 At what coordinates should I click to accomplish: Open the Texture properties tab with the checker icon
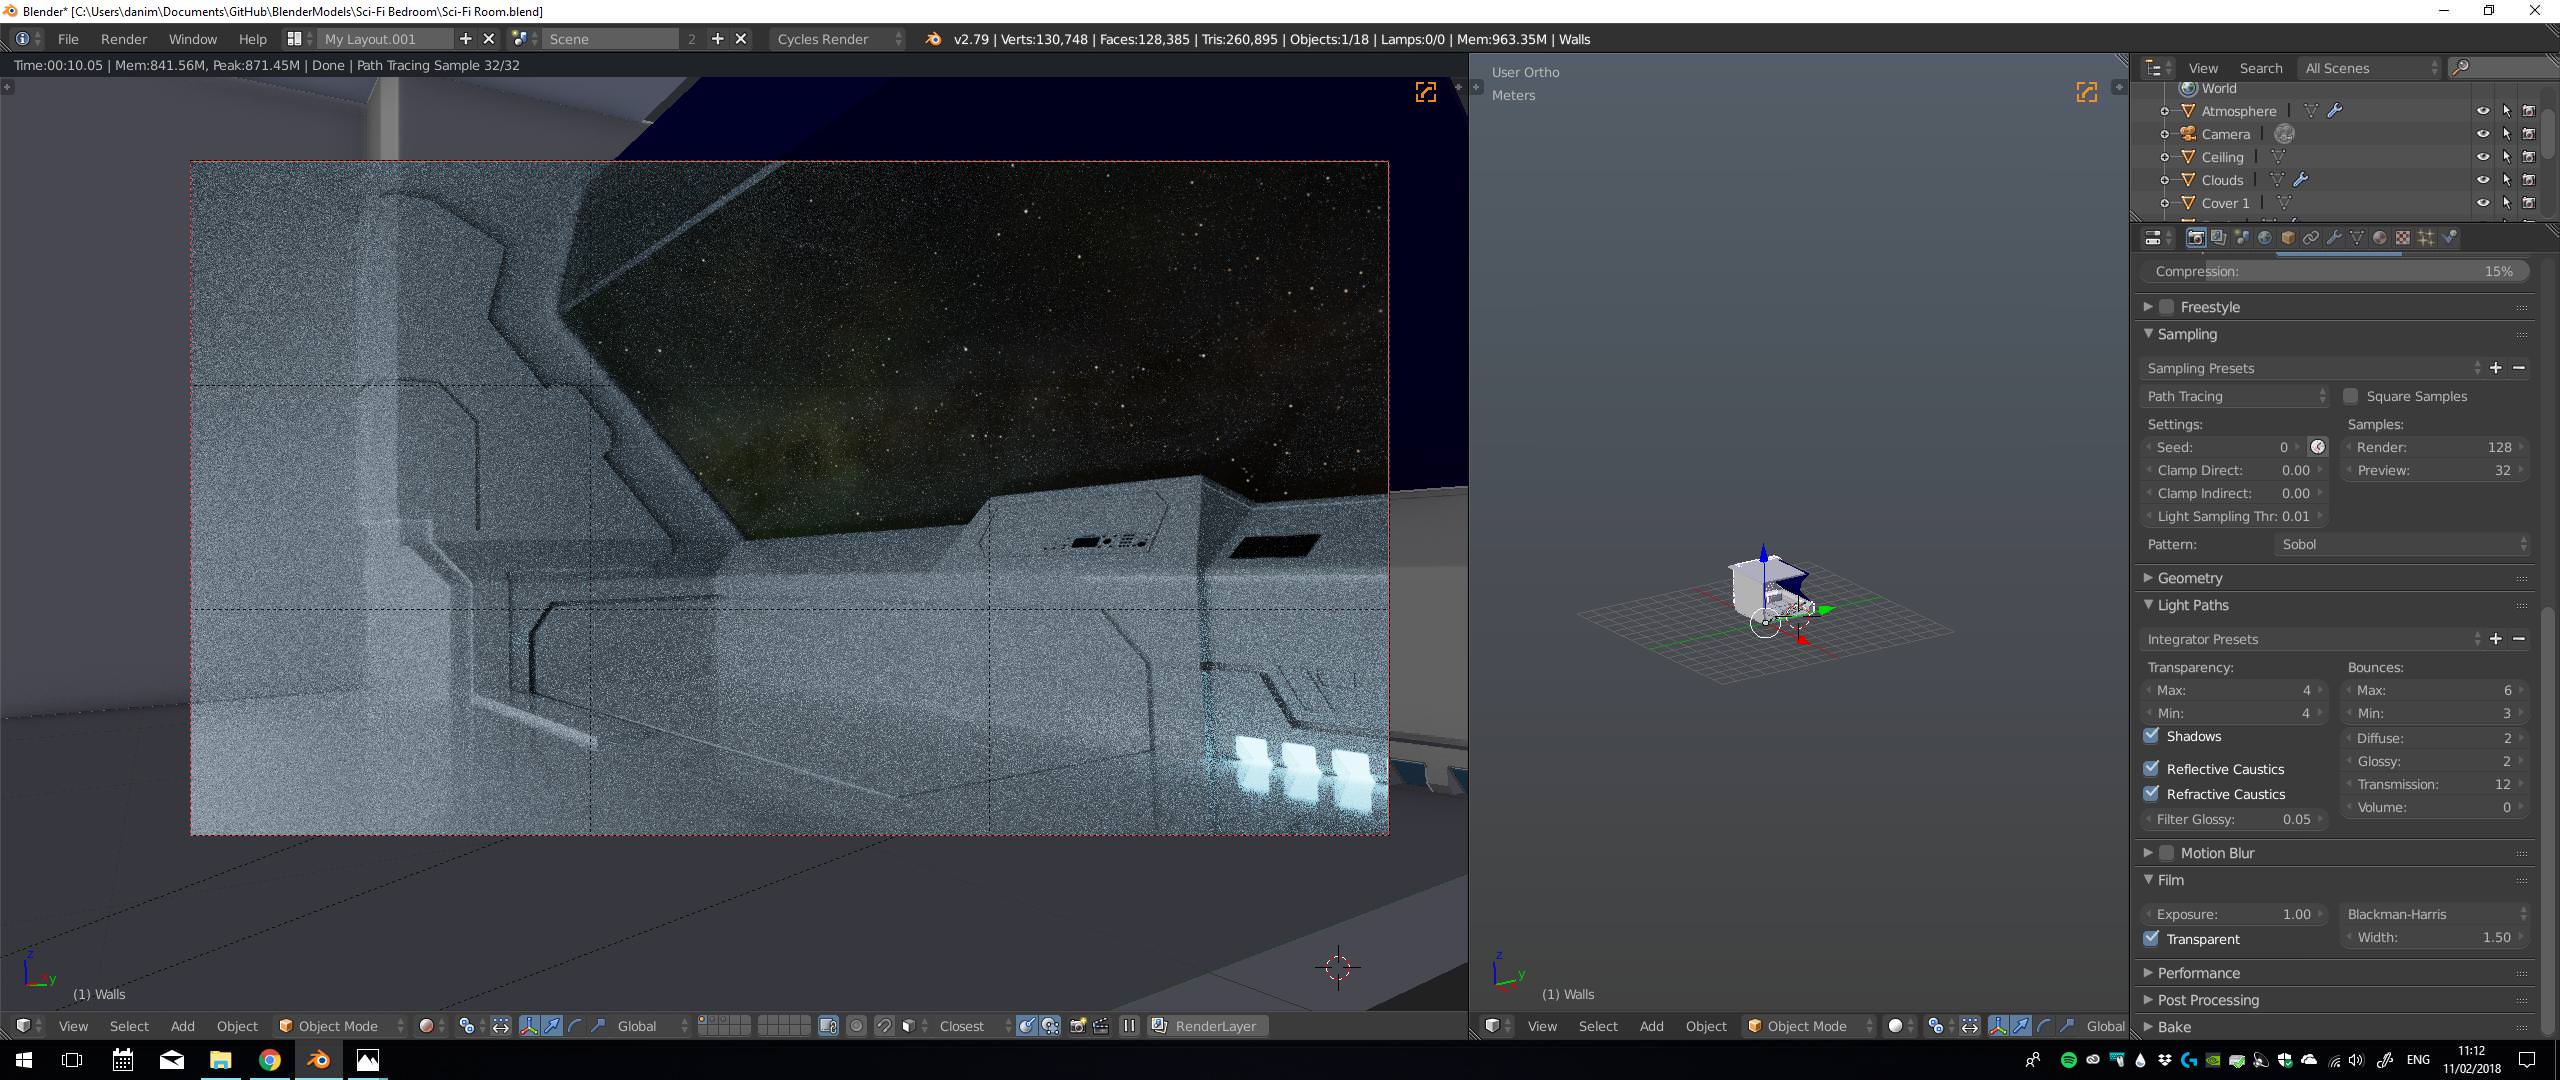coord(2402,238)
